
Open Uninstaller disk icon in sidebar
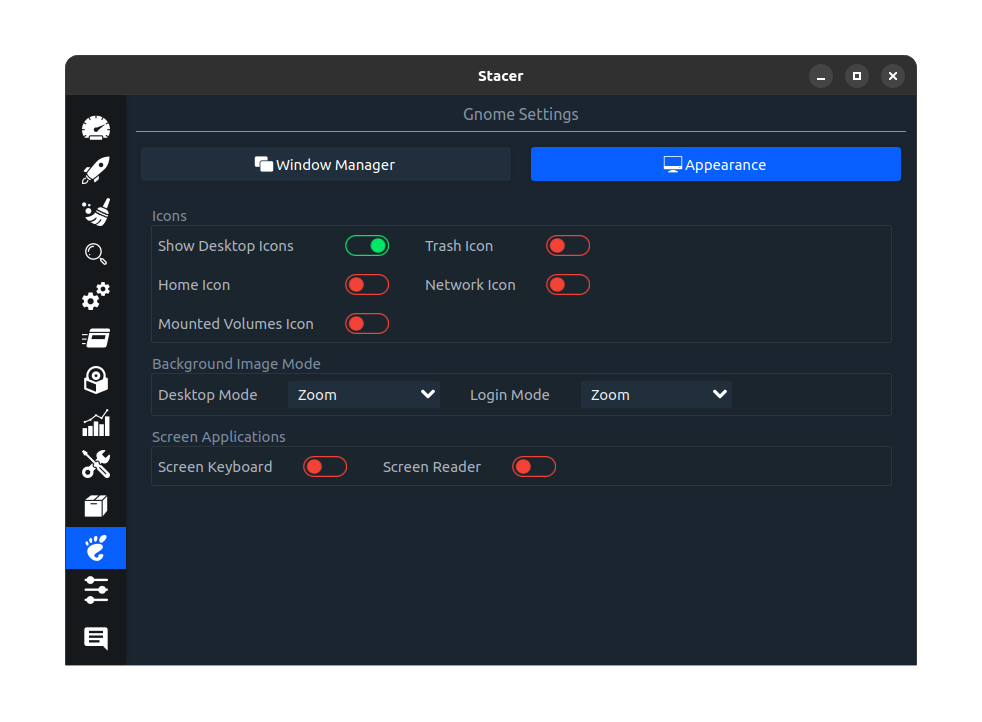tap(96, 380)
